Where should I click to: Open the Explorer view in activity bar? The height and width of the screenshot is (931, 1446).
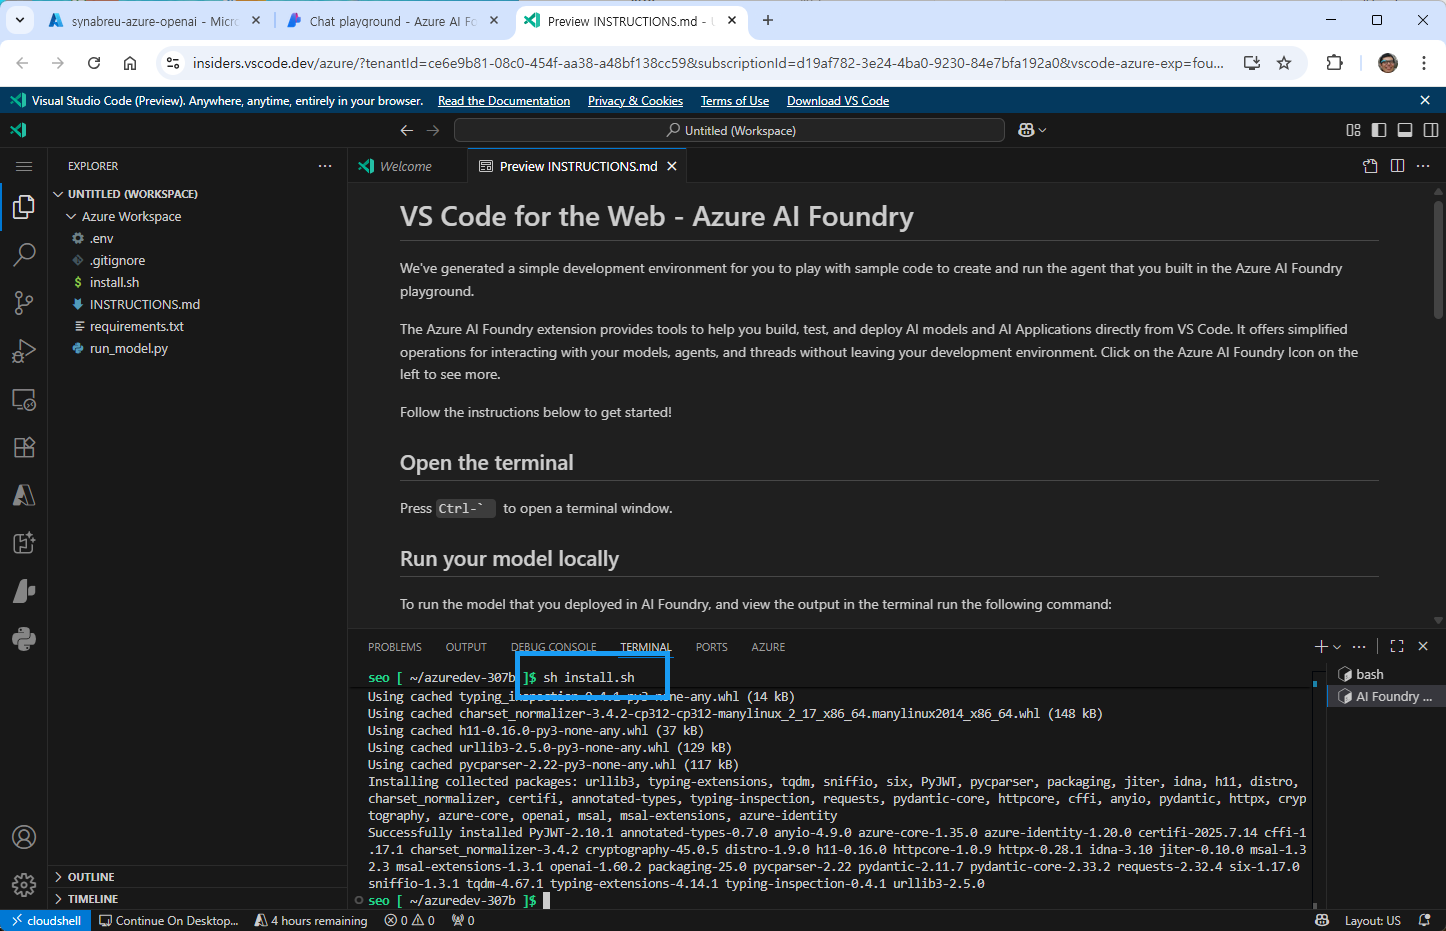[x=24, y=207]
